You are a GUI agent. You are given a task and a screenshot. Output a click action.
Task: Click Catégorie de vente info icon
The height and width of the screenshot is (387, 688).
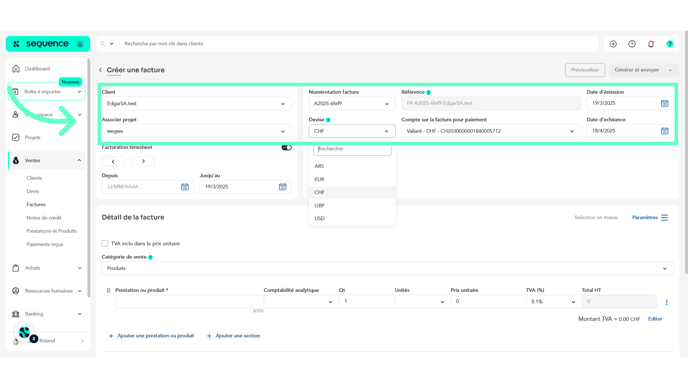click(x=150, y=258)
